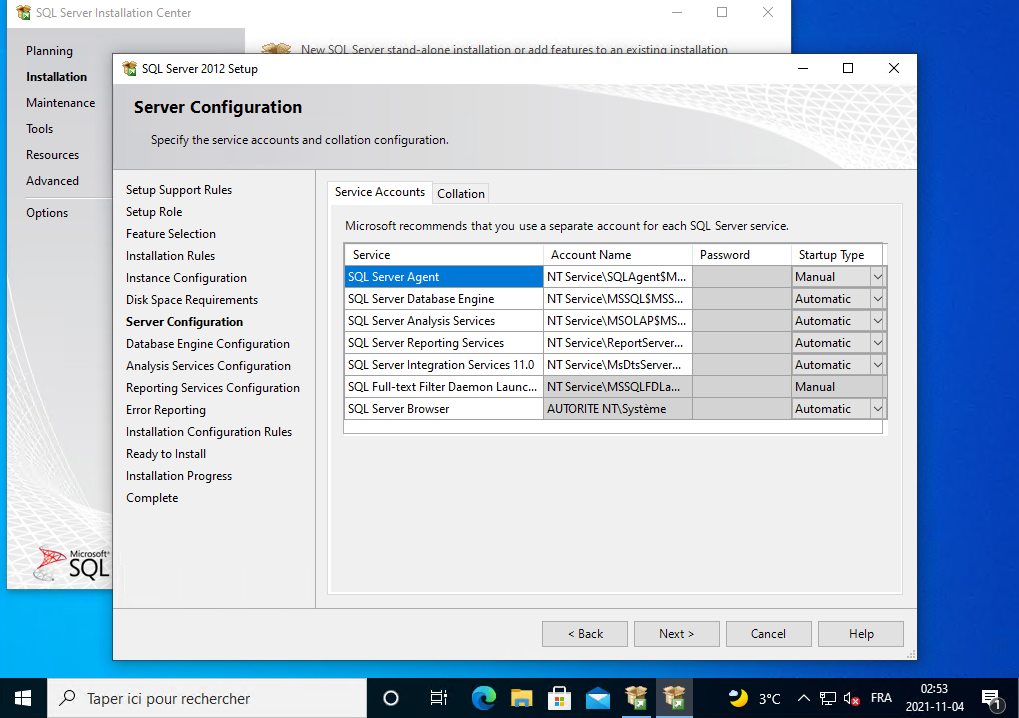Click the Next button
Screen dimensions: 1019x718
coord(676,634)
